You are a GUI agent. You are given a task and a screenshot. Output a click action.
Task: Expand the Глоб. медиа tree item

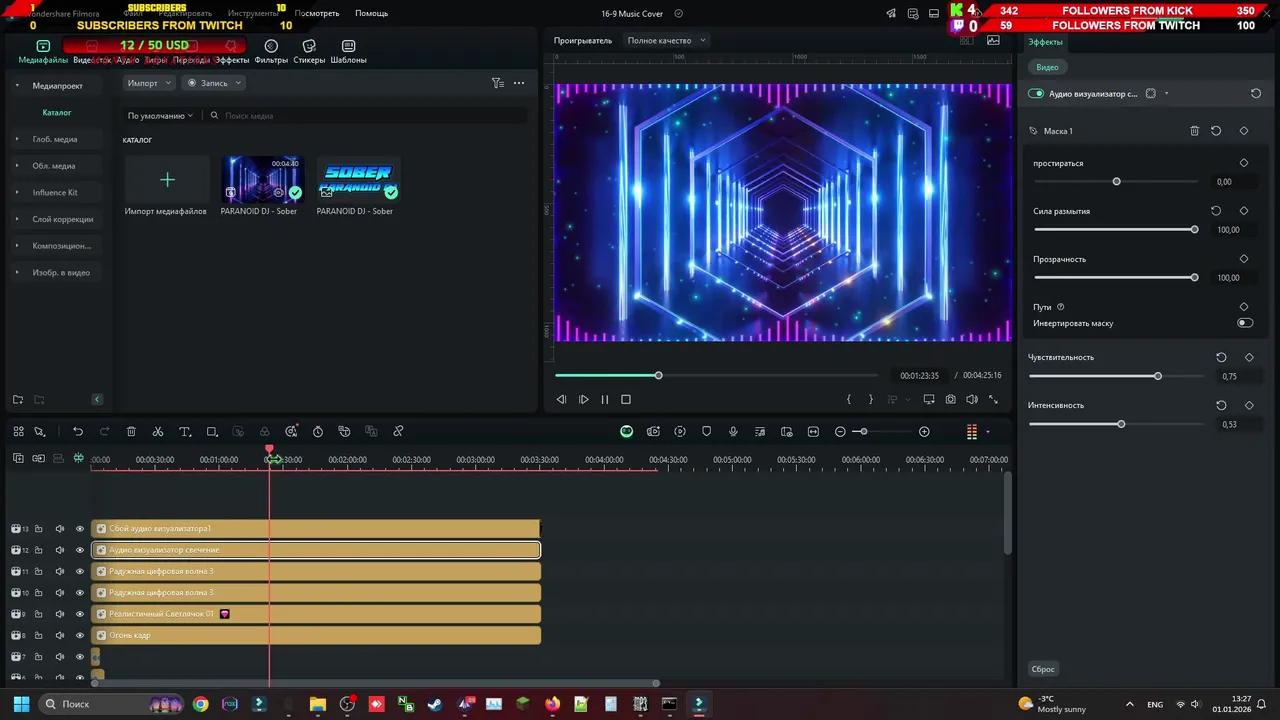click(17, 139)
